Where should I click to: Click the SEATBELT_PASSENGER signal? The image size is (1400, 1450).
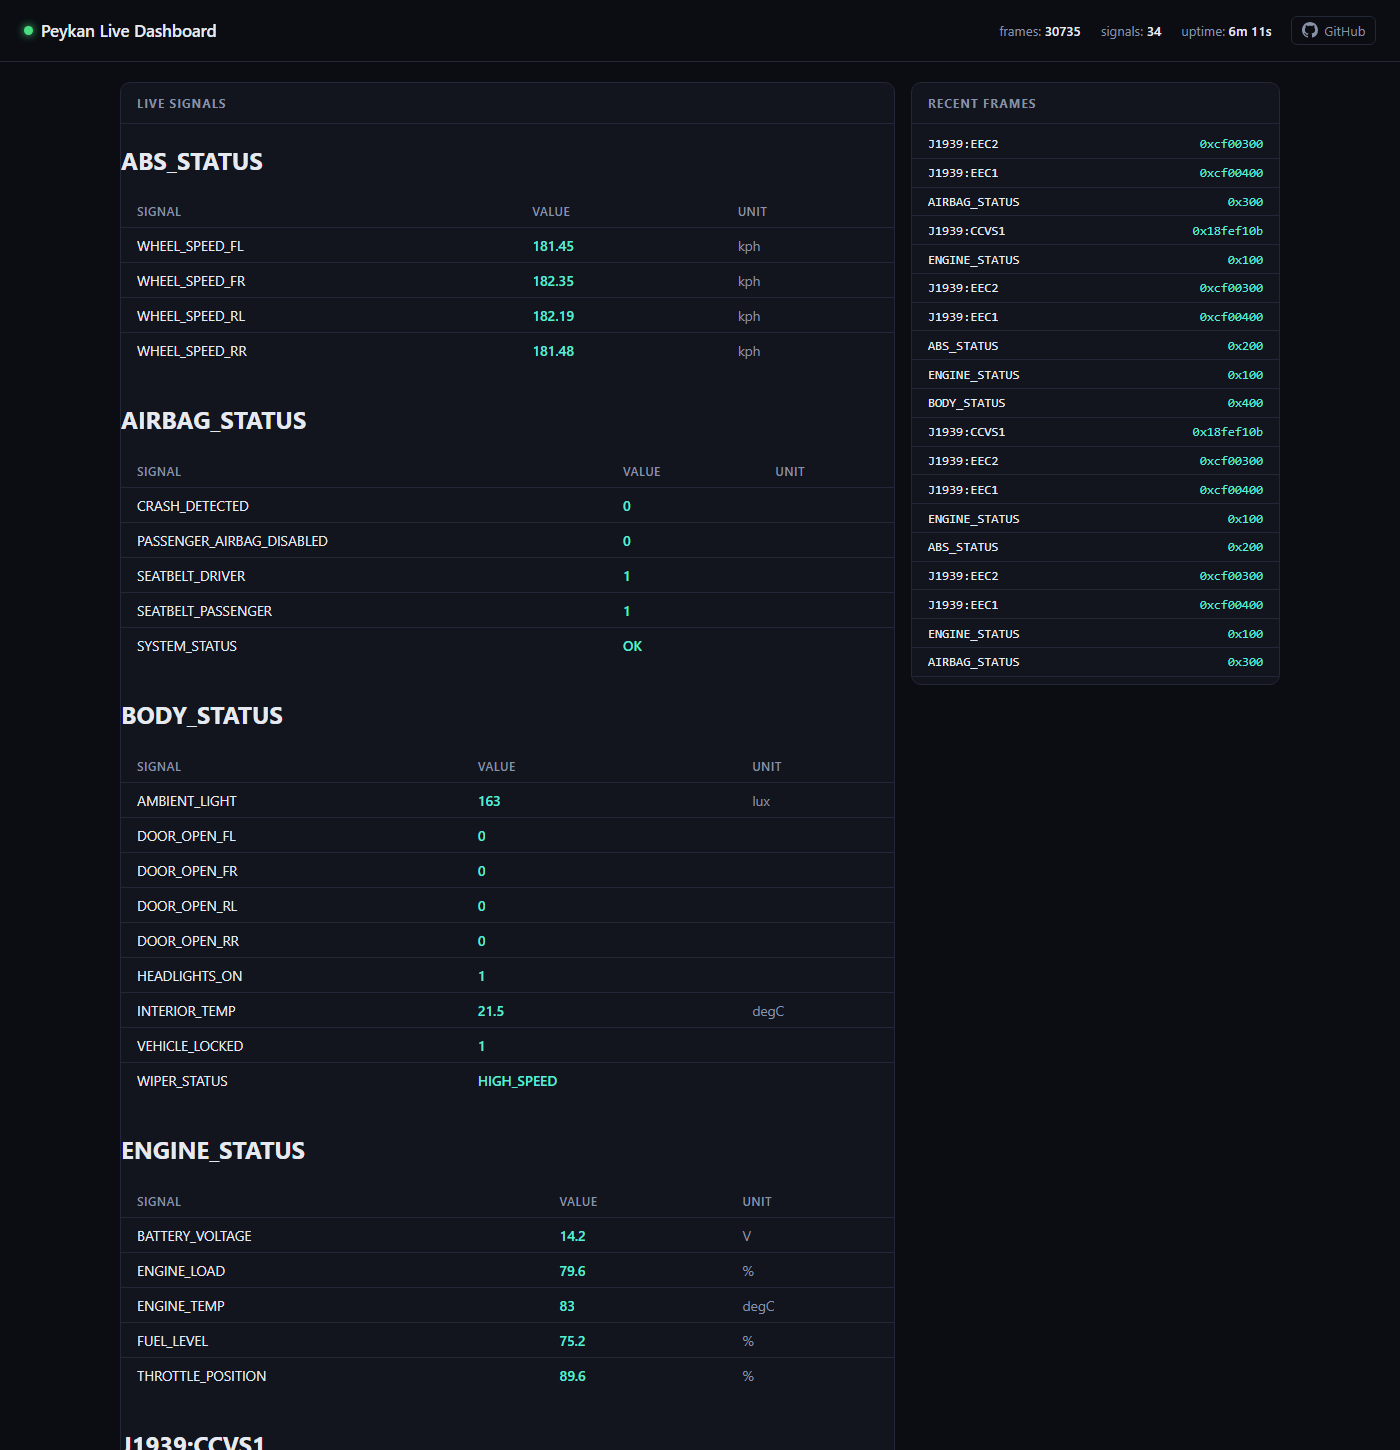click(x=204, y=611)
